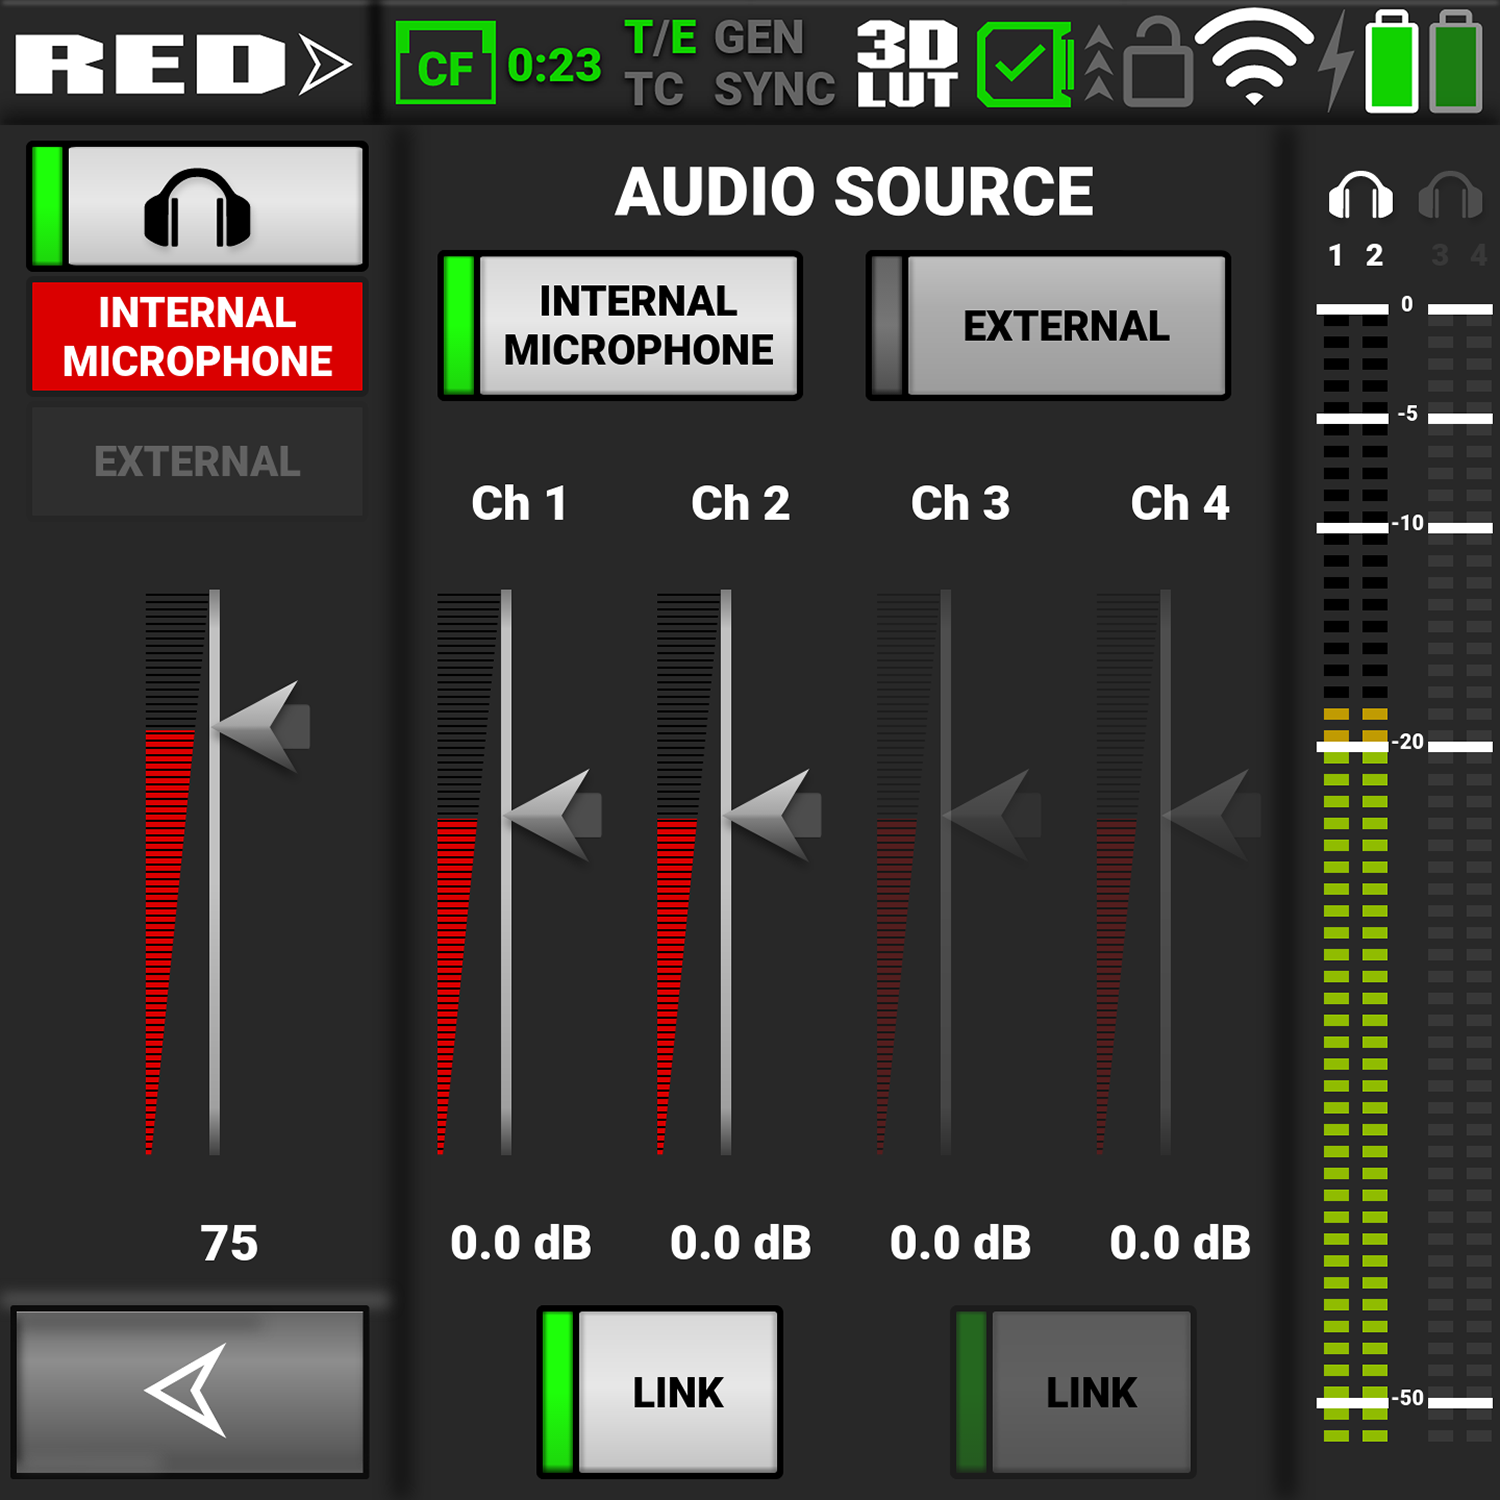Enable LINK for channels 3 and 4
This screenshot has height=1500, width=1500.
tap(1072, 1390)
